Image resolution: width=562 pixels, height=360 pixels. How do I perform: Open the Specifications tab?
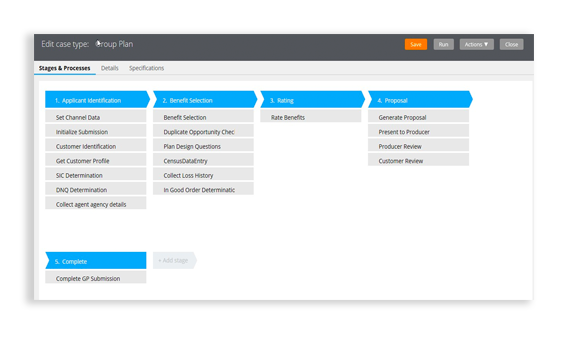(147, 68)
